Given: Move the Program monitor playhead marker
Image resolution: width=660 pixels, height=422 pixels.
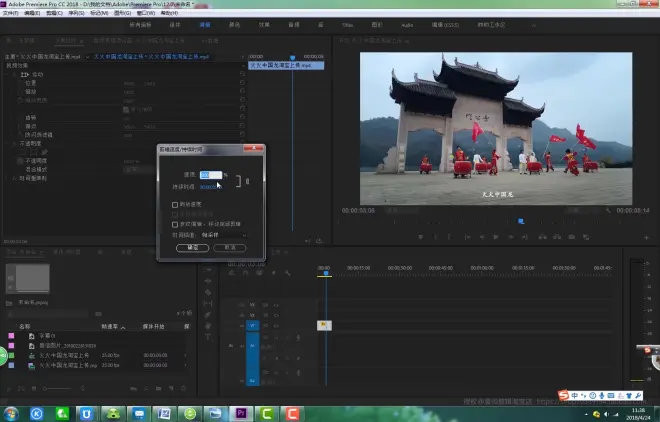Looking at the screenshot, I should click(521, 221).
